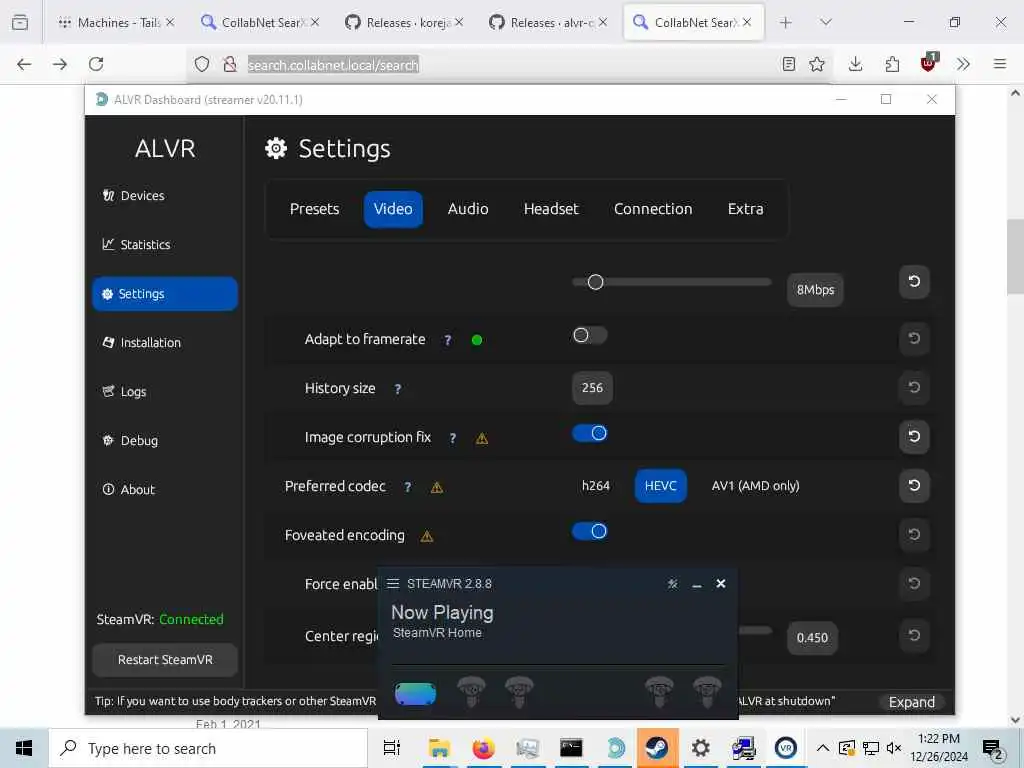This screenshot has width=1024, height=768.
Task: Select h264 as preferred codec
Action: point(596,486)
